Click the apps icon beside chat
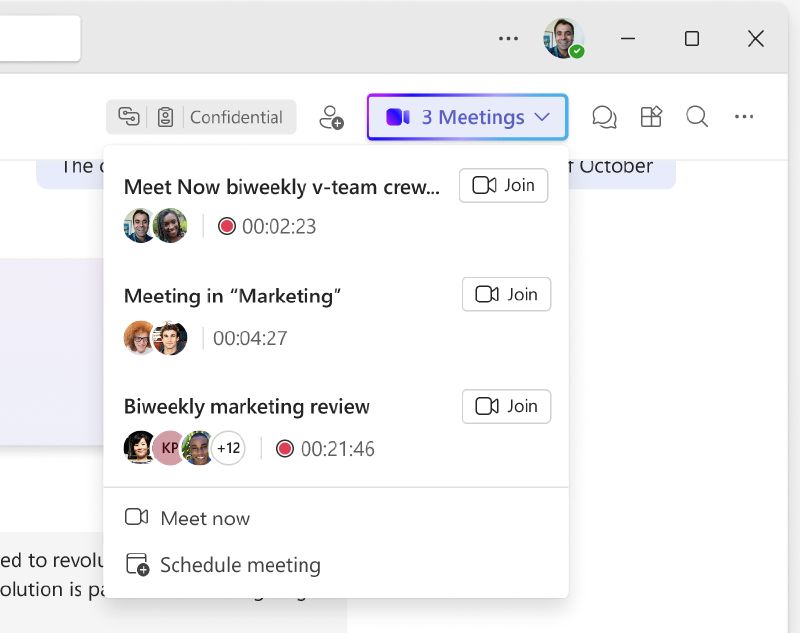Screen dimensions: 800x633 (x=651, y=117)
